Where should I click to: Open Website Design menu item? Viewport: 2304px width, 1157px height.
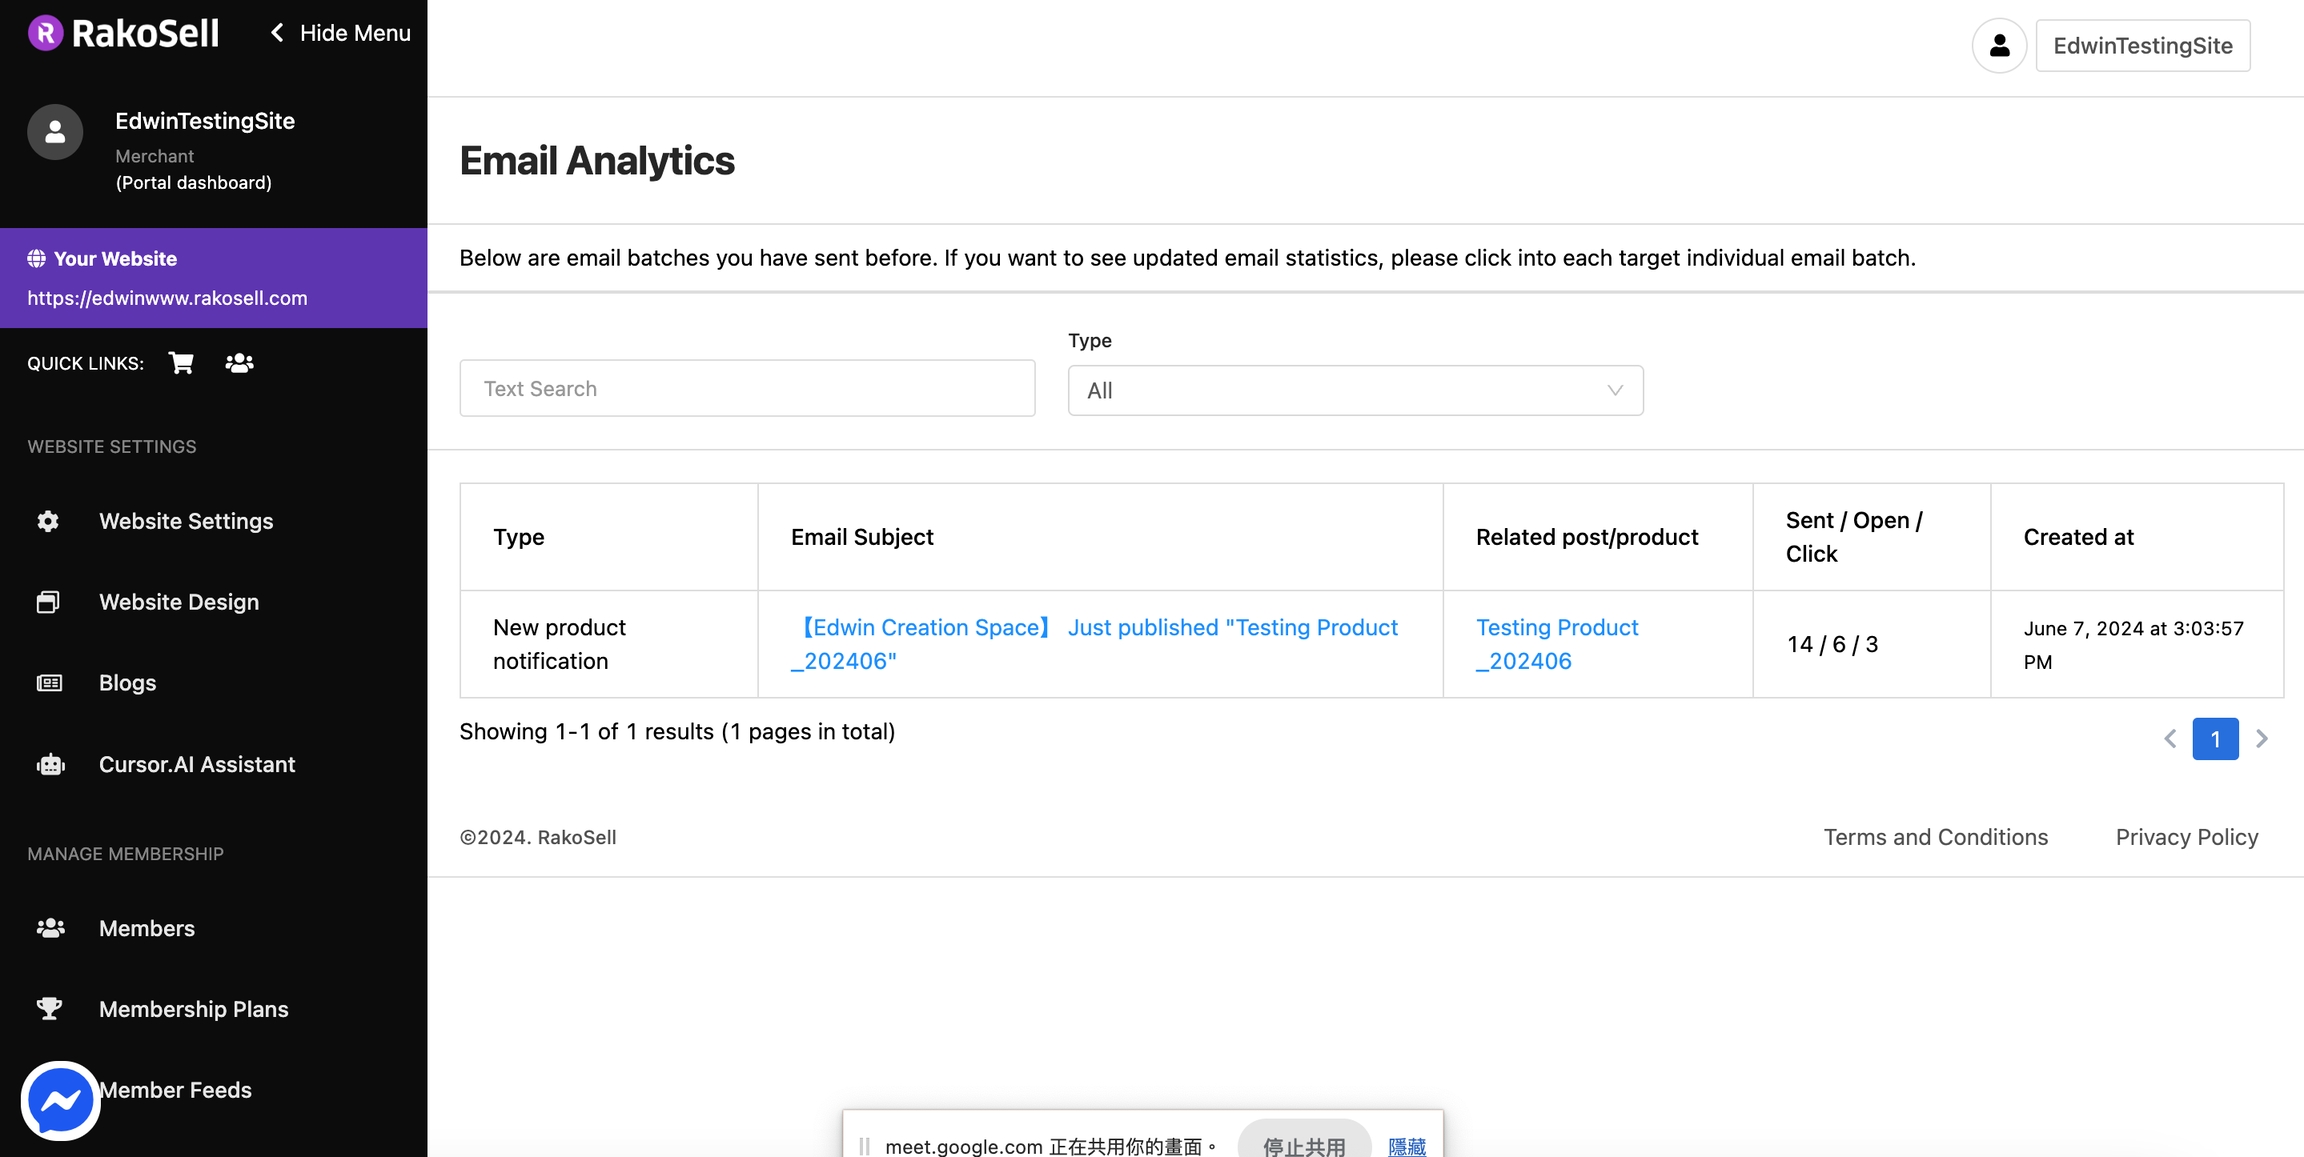point(179,602)
